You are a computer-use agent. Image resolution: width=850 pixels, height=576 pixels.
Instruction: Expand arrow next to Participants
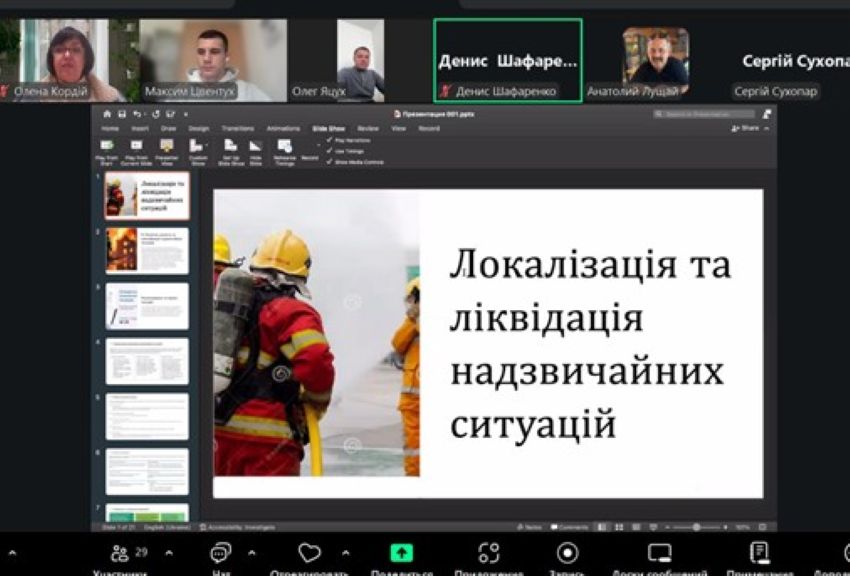click(168, 552)
